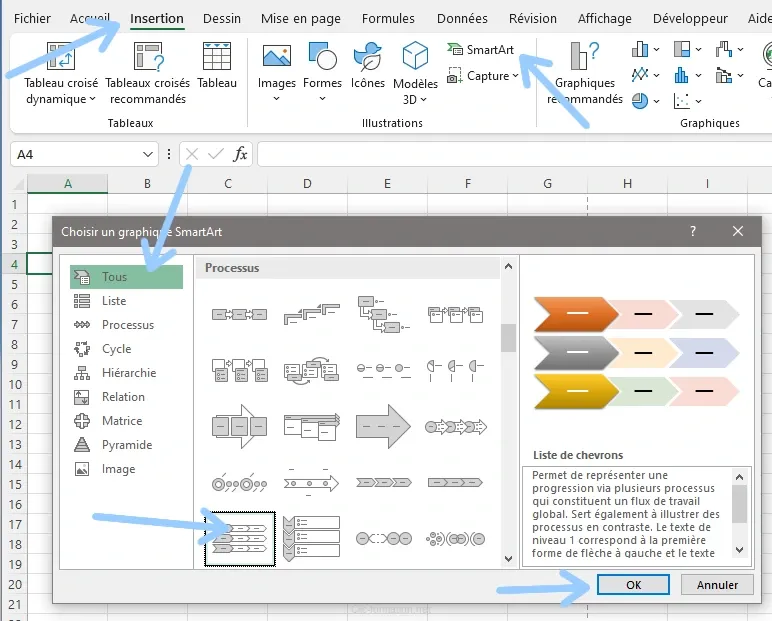Click the SmartArt button in Illustrations
The width and height of the screenshot is (772, 621).
[x=481, y=50]
